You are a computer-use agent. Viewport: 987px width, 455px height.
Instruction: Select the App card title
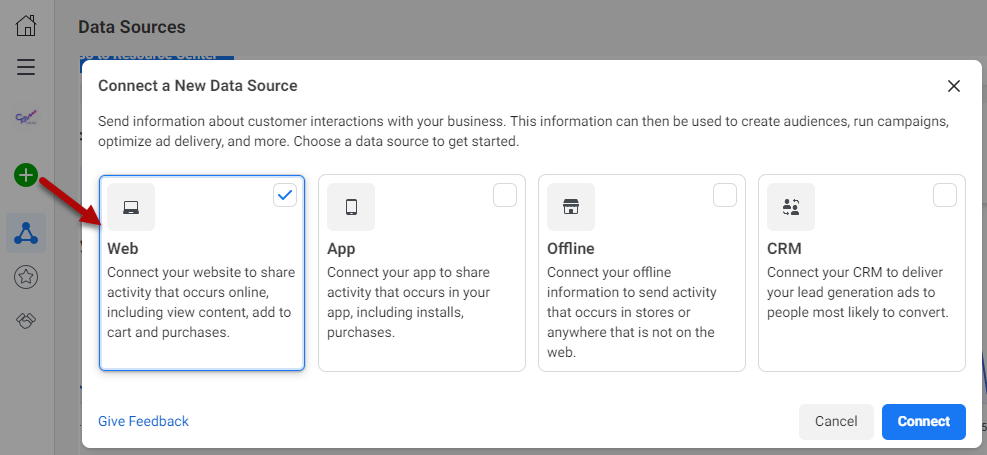(x=341, y=249)
